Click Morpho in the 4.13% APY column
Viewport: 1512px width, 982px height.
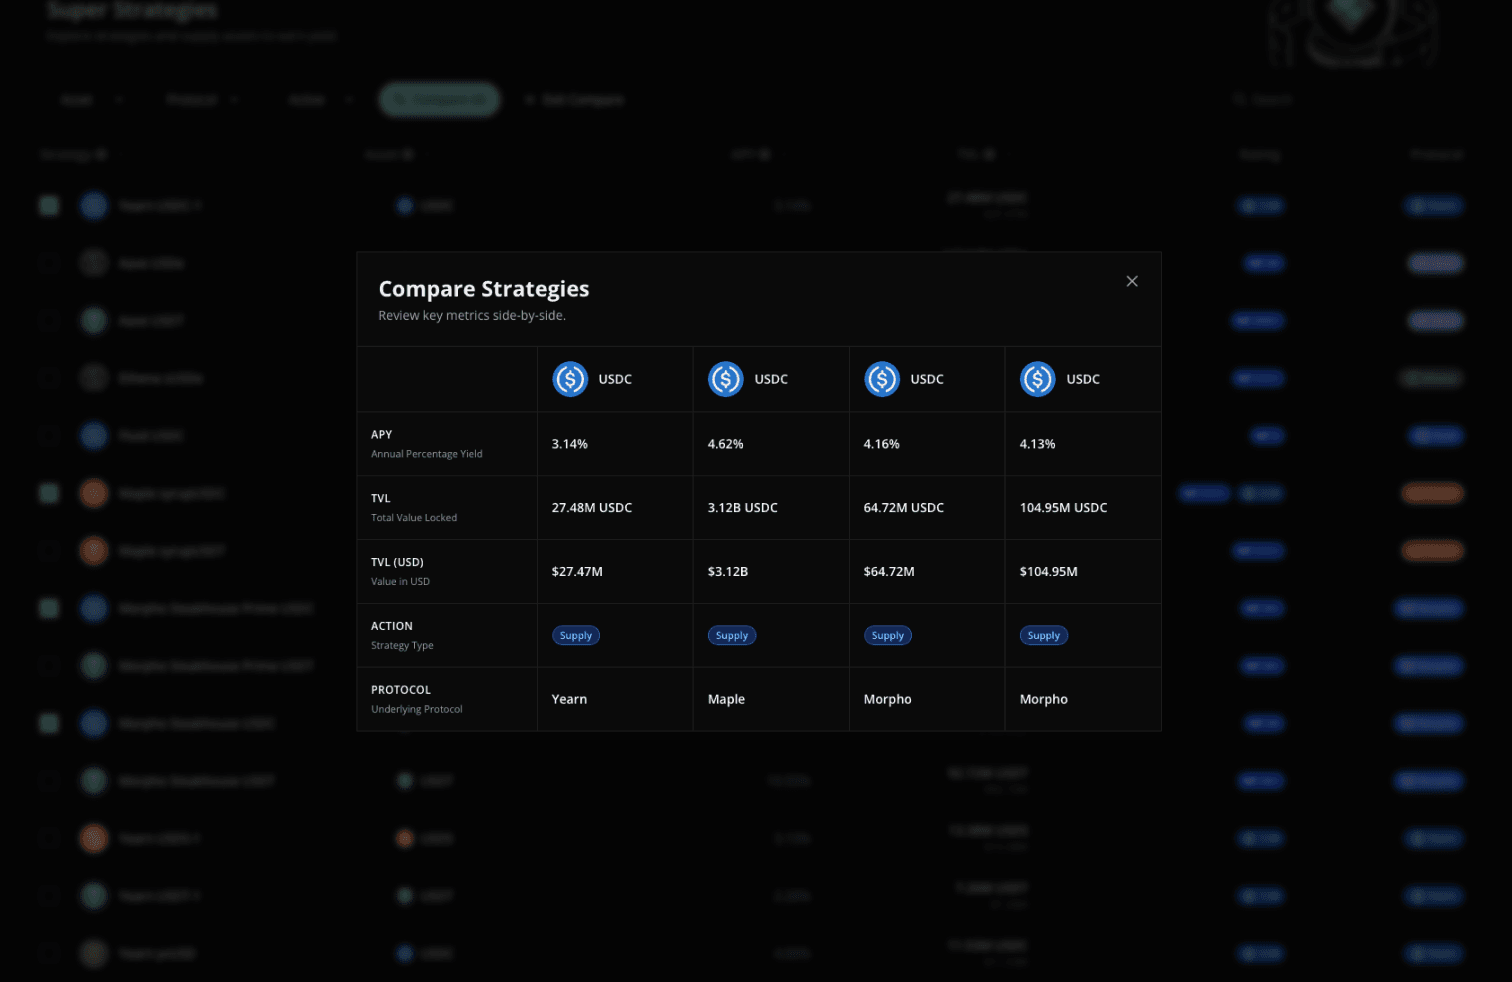pos(1044,699)
